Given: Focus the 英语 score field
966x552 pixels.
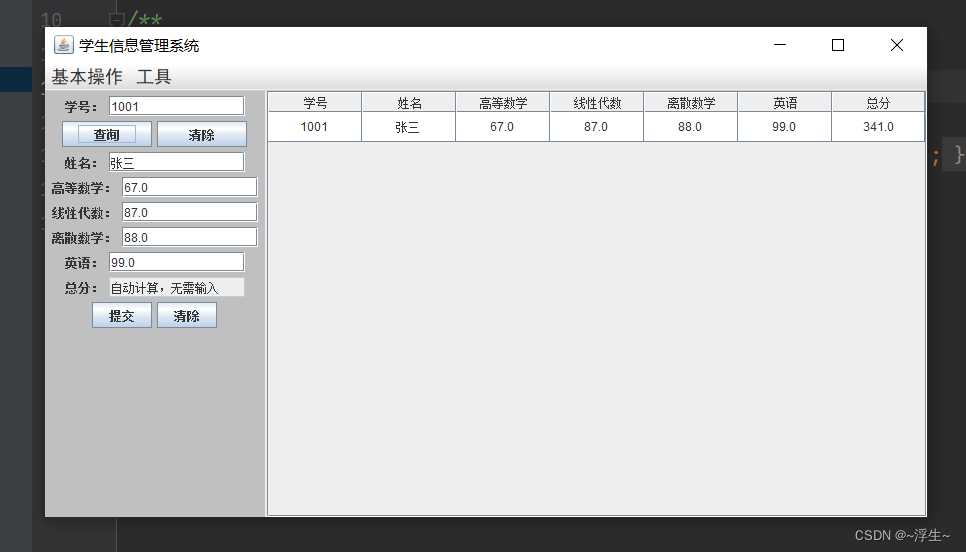Looking at the screenshot, I should pyautogui.click(x=177, y=262).
